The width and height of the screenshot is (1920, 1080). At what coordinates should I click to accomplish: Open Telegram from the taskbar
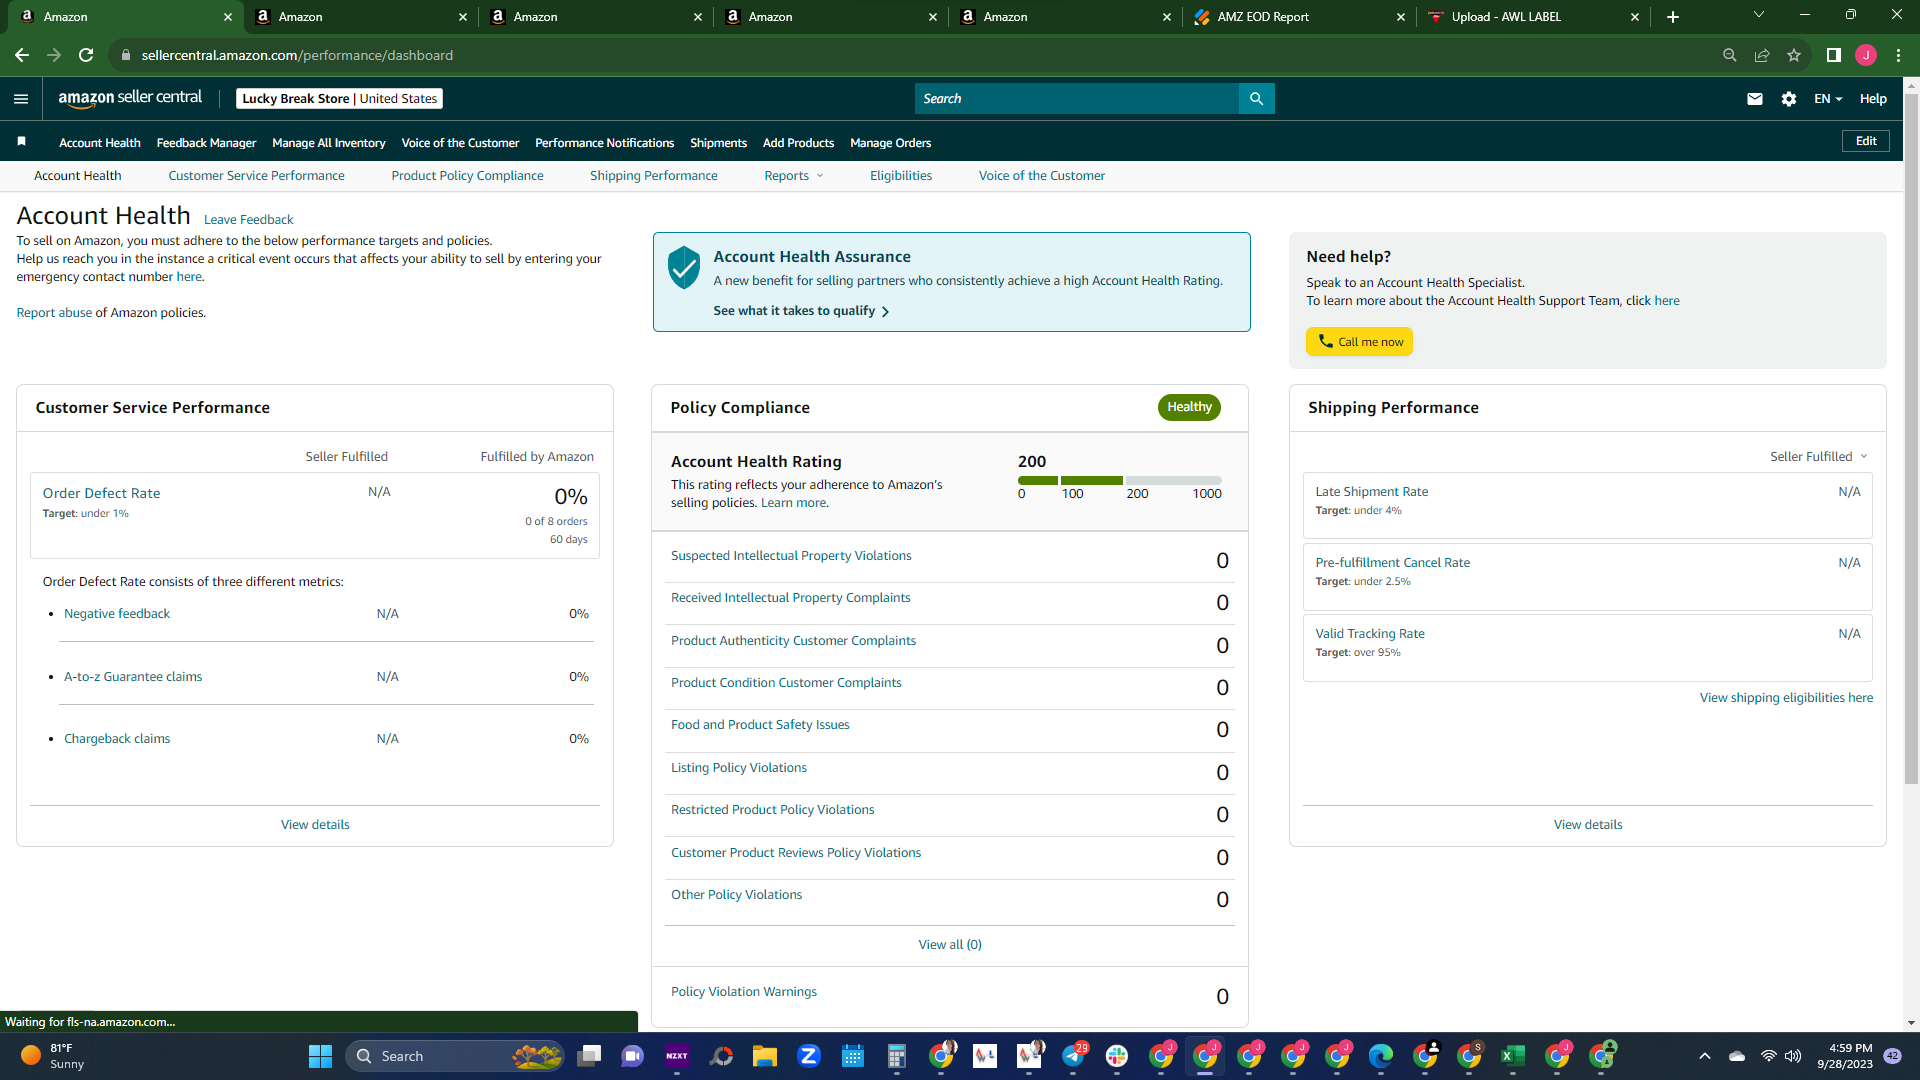click(1073, 1056)
